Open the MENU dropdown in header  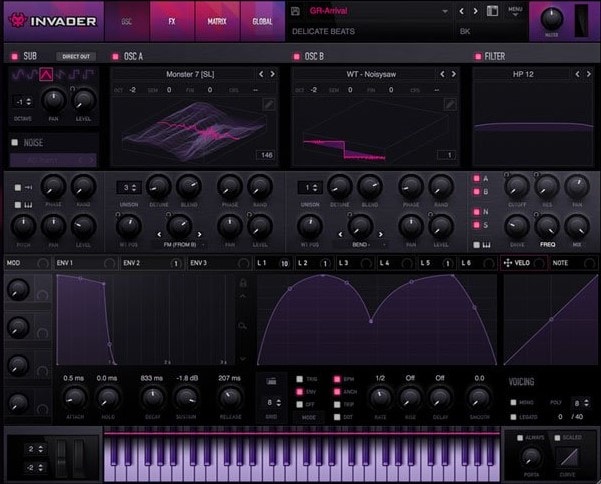[x=516, y=11]
